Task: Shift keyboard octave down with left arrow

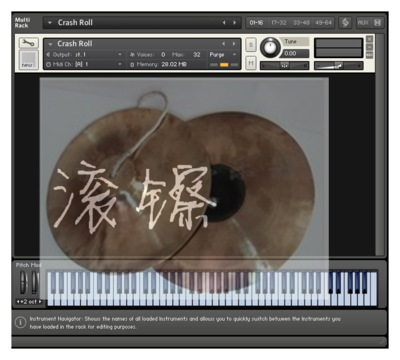Action: click(x=18, y=302)
